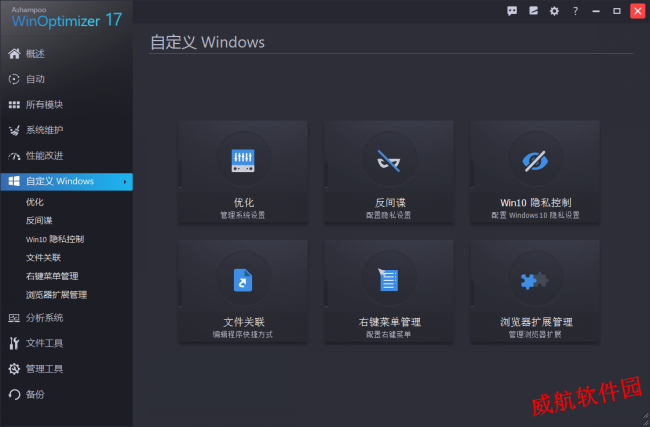Viewport: 650px width, 427px height.
Task: Open the 概述 overview home icon
Action: click(14, 53)
